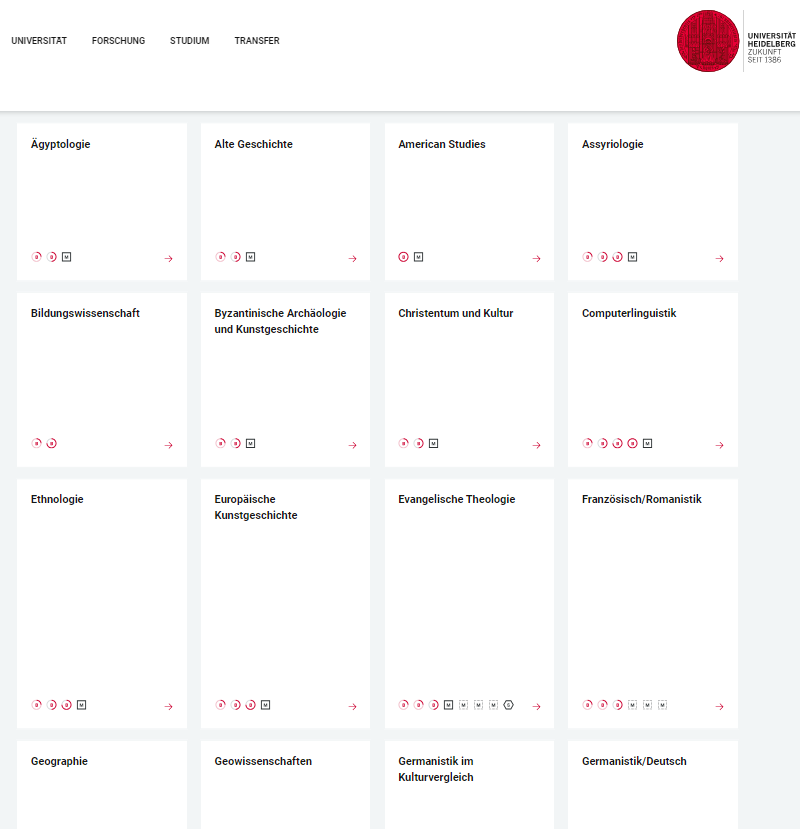Open the Alte Geschichte course title
Viewport: 800px width, 829px height.
pos(253,144)
